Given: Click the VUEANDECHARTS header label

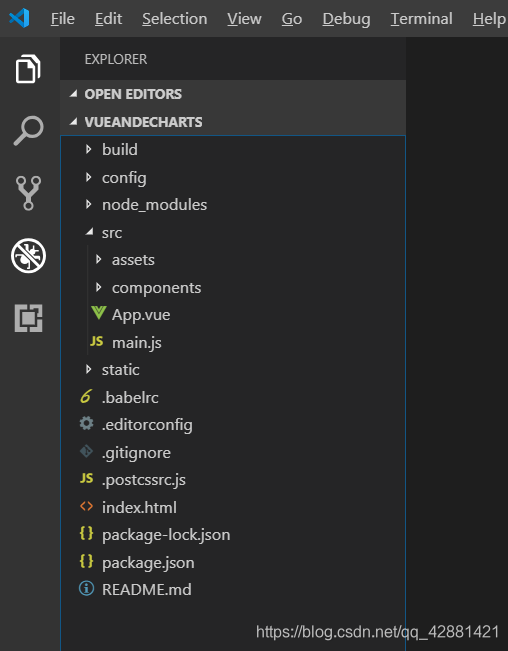Looking at the screenshot, I should 144,122.
